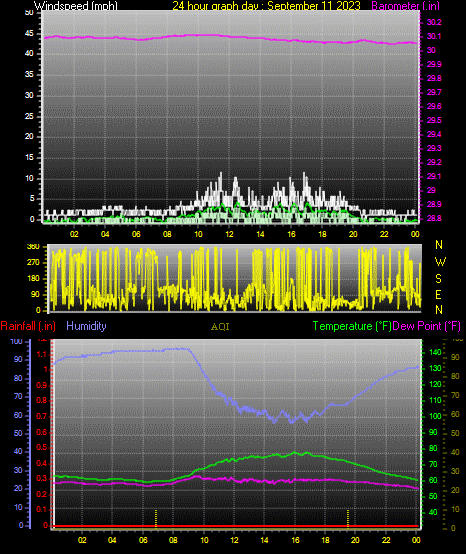Click the 35 mark on windspeed axis
This screenshot has height=554, width=466.
click(29, 75)
